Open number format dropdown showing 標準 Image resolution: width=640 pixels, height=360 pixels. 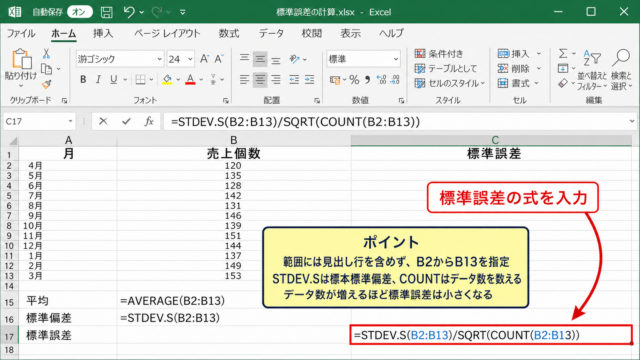[x=396, y=59]
